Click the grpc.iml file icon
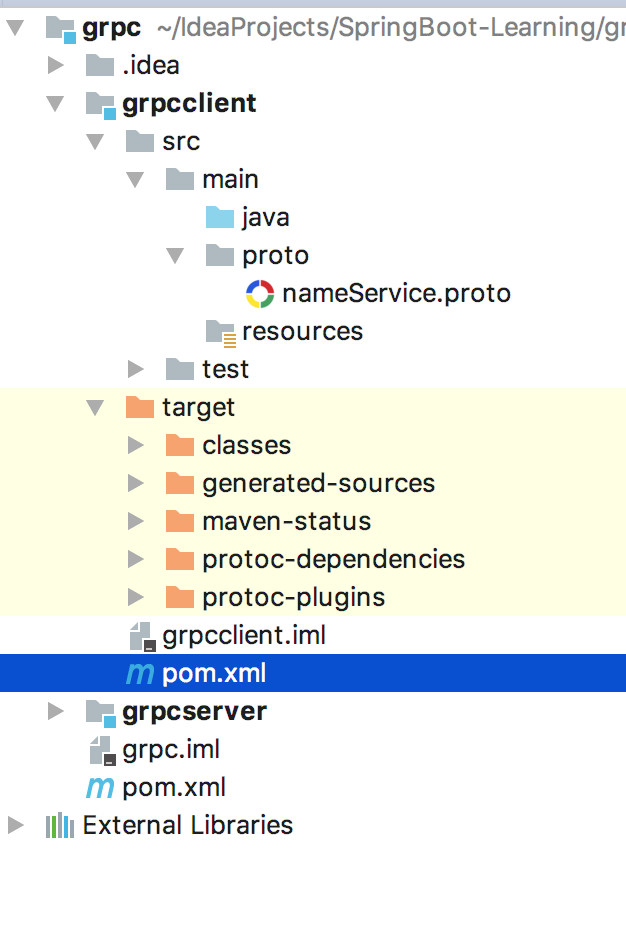Screen dimensions: 626x936 (x=100, y=749)
